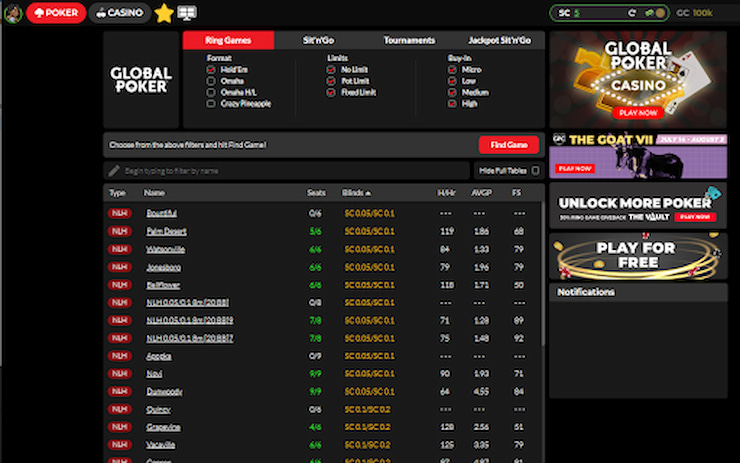740x463 pixels.
Task: Switch to the Sit'n'Go tab
Action: 319,40
